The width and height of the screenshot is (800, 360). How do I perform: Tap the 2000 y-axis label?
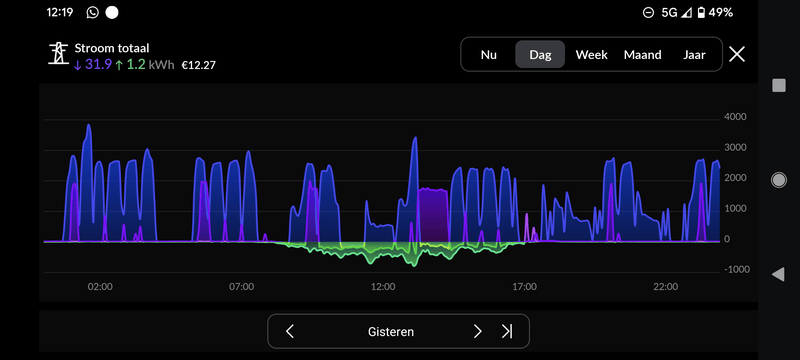tap(735, 178)
